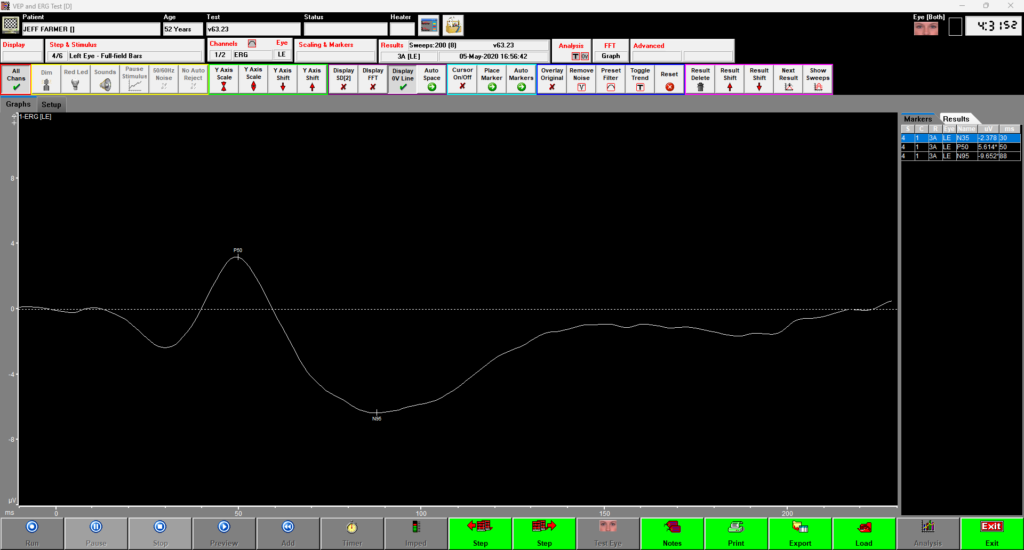
Task: Toggle Overlay Original display
Action: pos(552,79)
